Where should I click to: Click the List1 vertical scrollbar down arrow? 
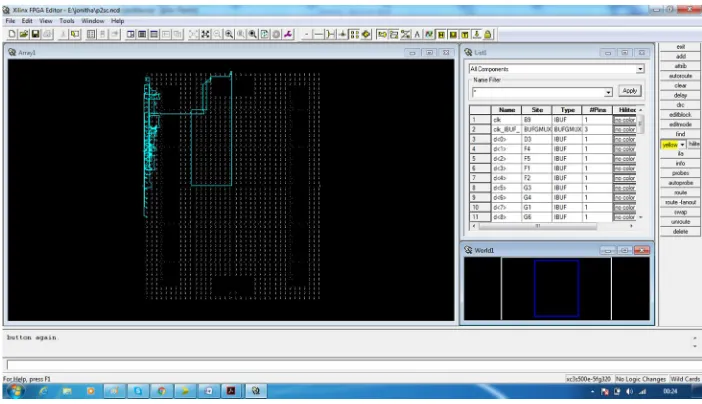coord(641,217)
